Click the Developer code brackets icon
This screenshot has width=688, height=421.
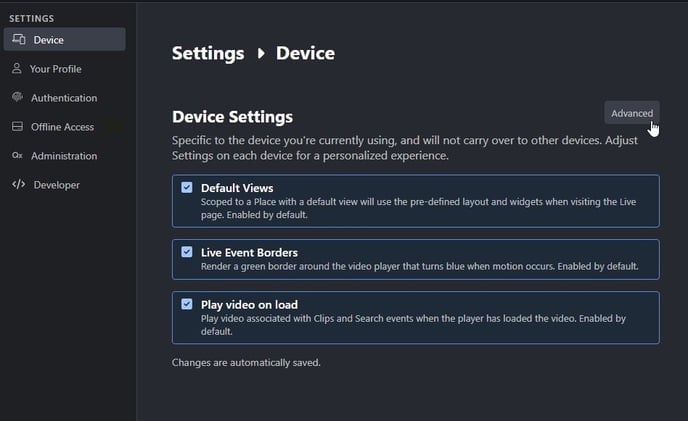coord(18,184)
